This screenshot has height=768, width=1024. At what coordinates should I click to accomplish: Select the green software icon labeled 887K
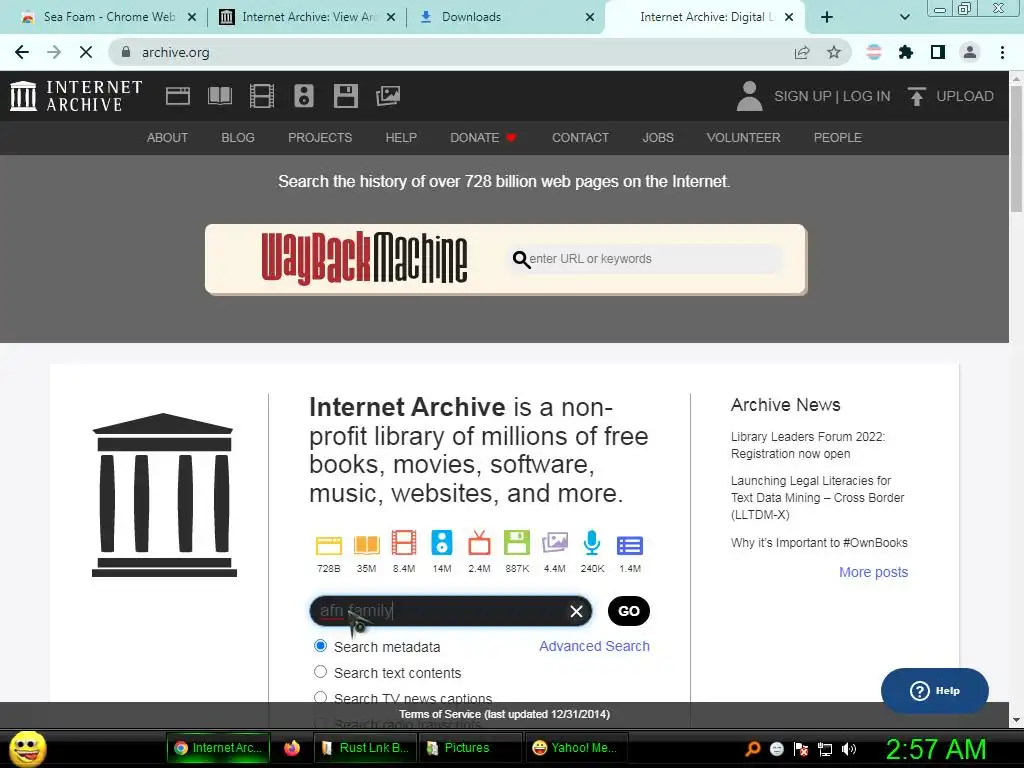click(x=517, y=543)
